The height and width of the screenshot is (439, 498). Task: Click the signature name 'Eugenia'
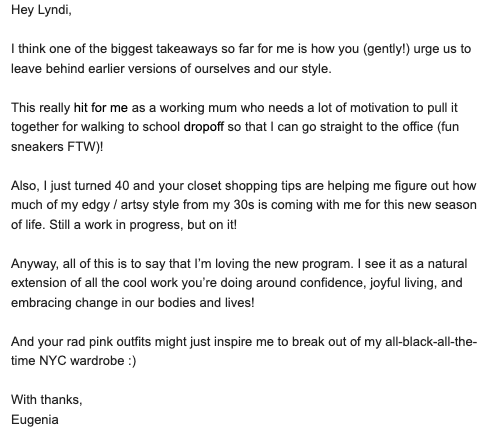pyautogui.click(x=35, y=420)
